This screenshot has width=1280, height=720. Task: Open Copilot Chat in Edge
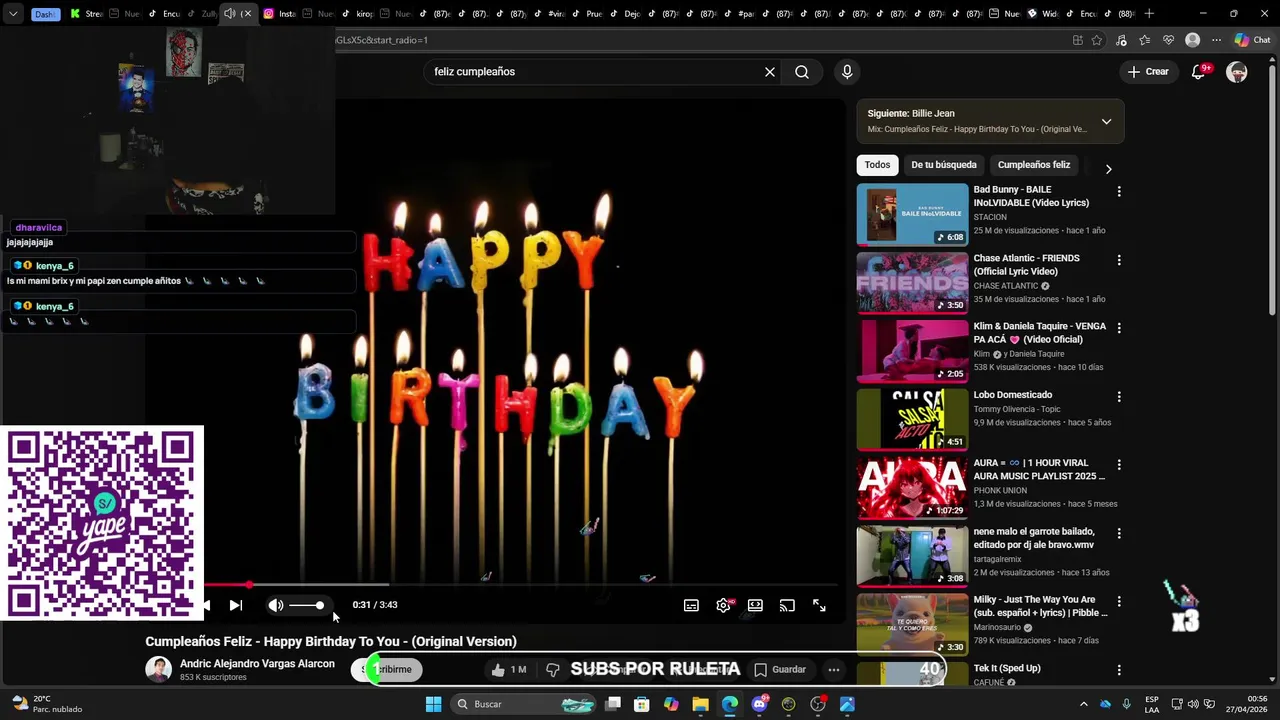point(1251,40)
